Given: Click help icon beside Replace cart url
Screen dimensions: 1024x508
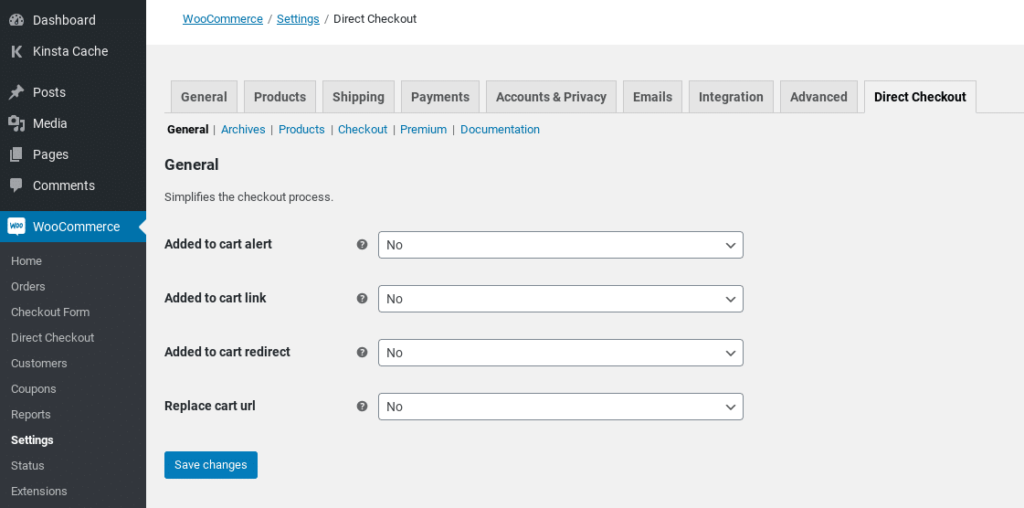Looking at the screenshot, I should click(x=362, y=406).
